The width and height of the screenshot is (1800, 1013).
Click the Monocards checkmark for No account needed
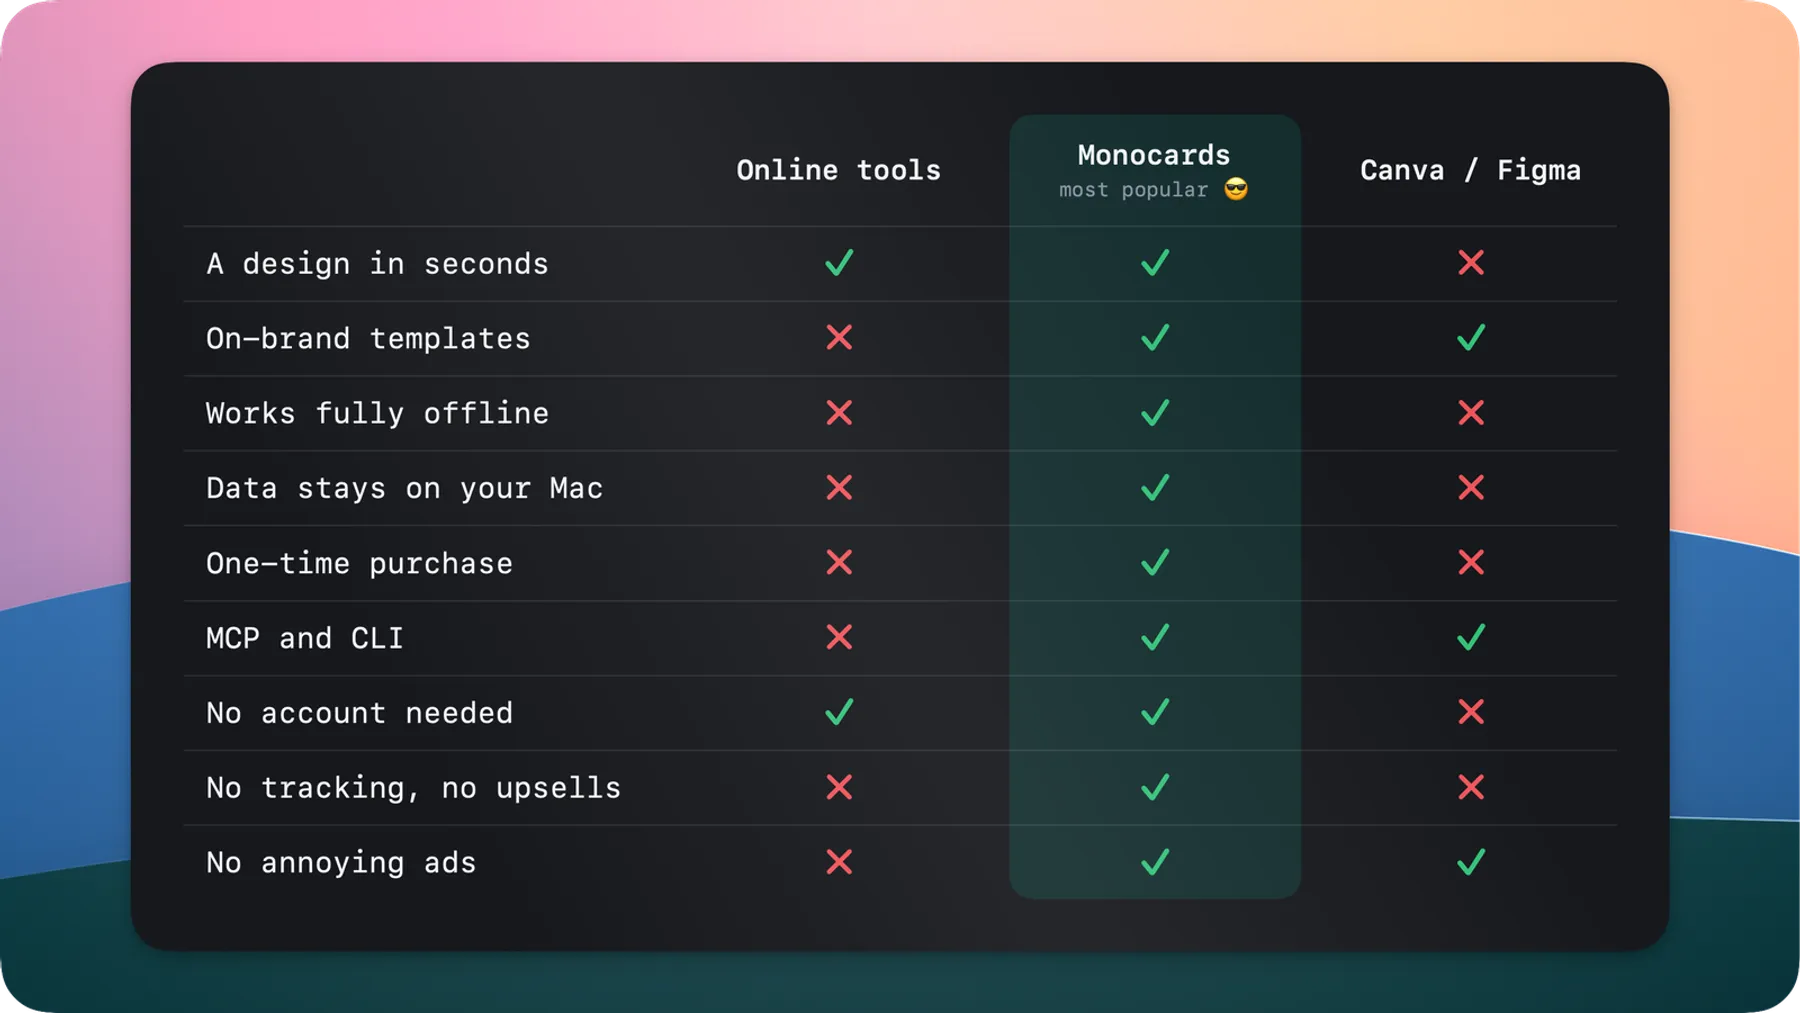point(1155,713)
